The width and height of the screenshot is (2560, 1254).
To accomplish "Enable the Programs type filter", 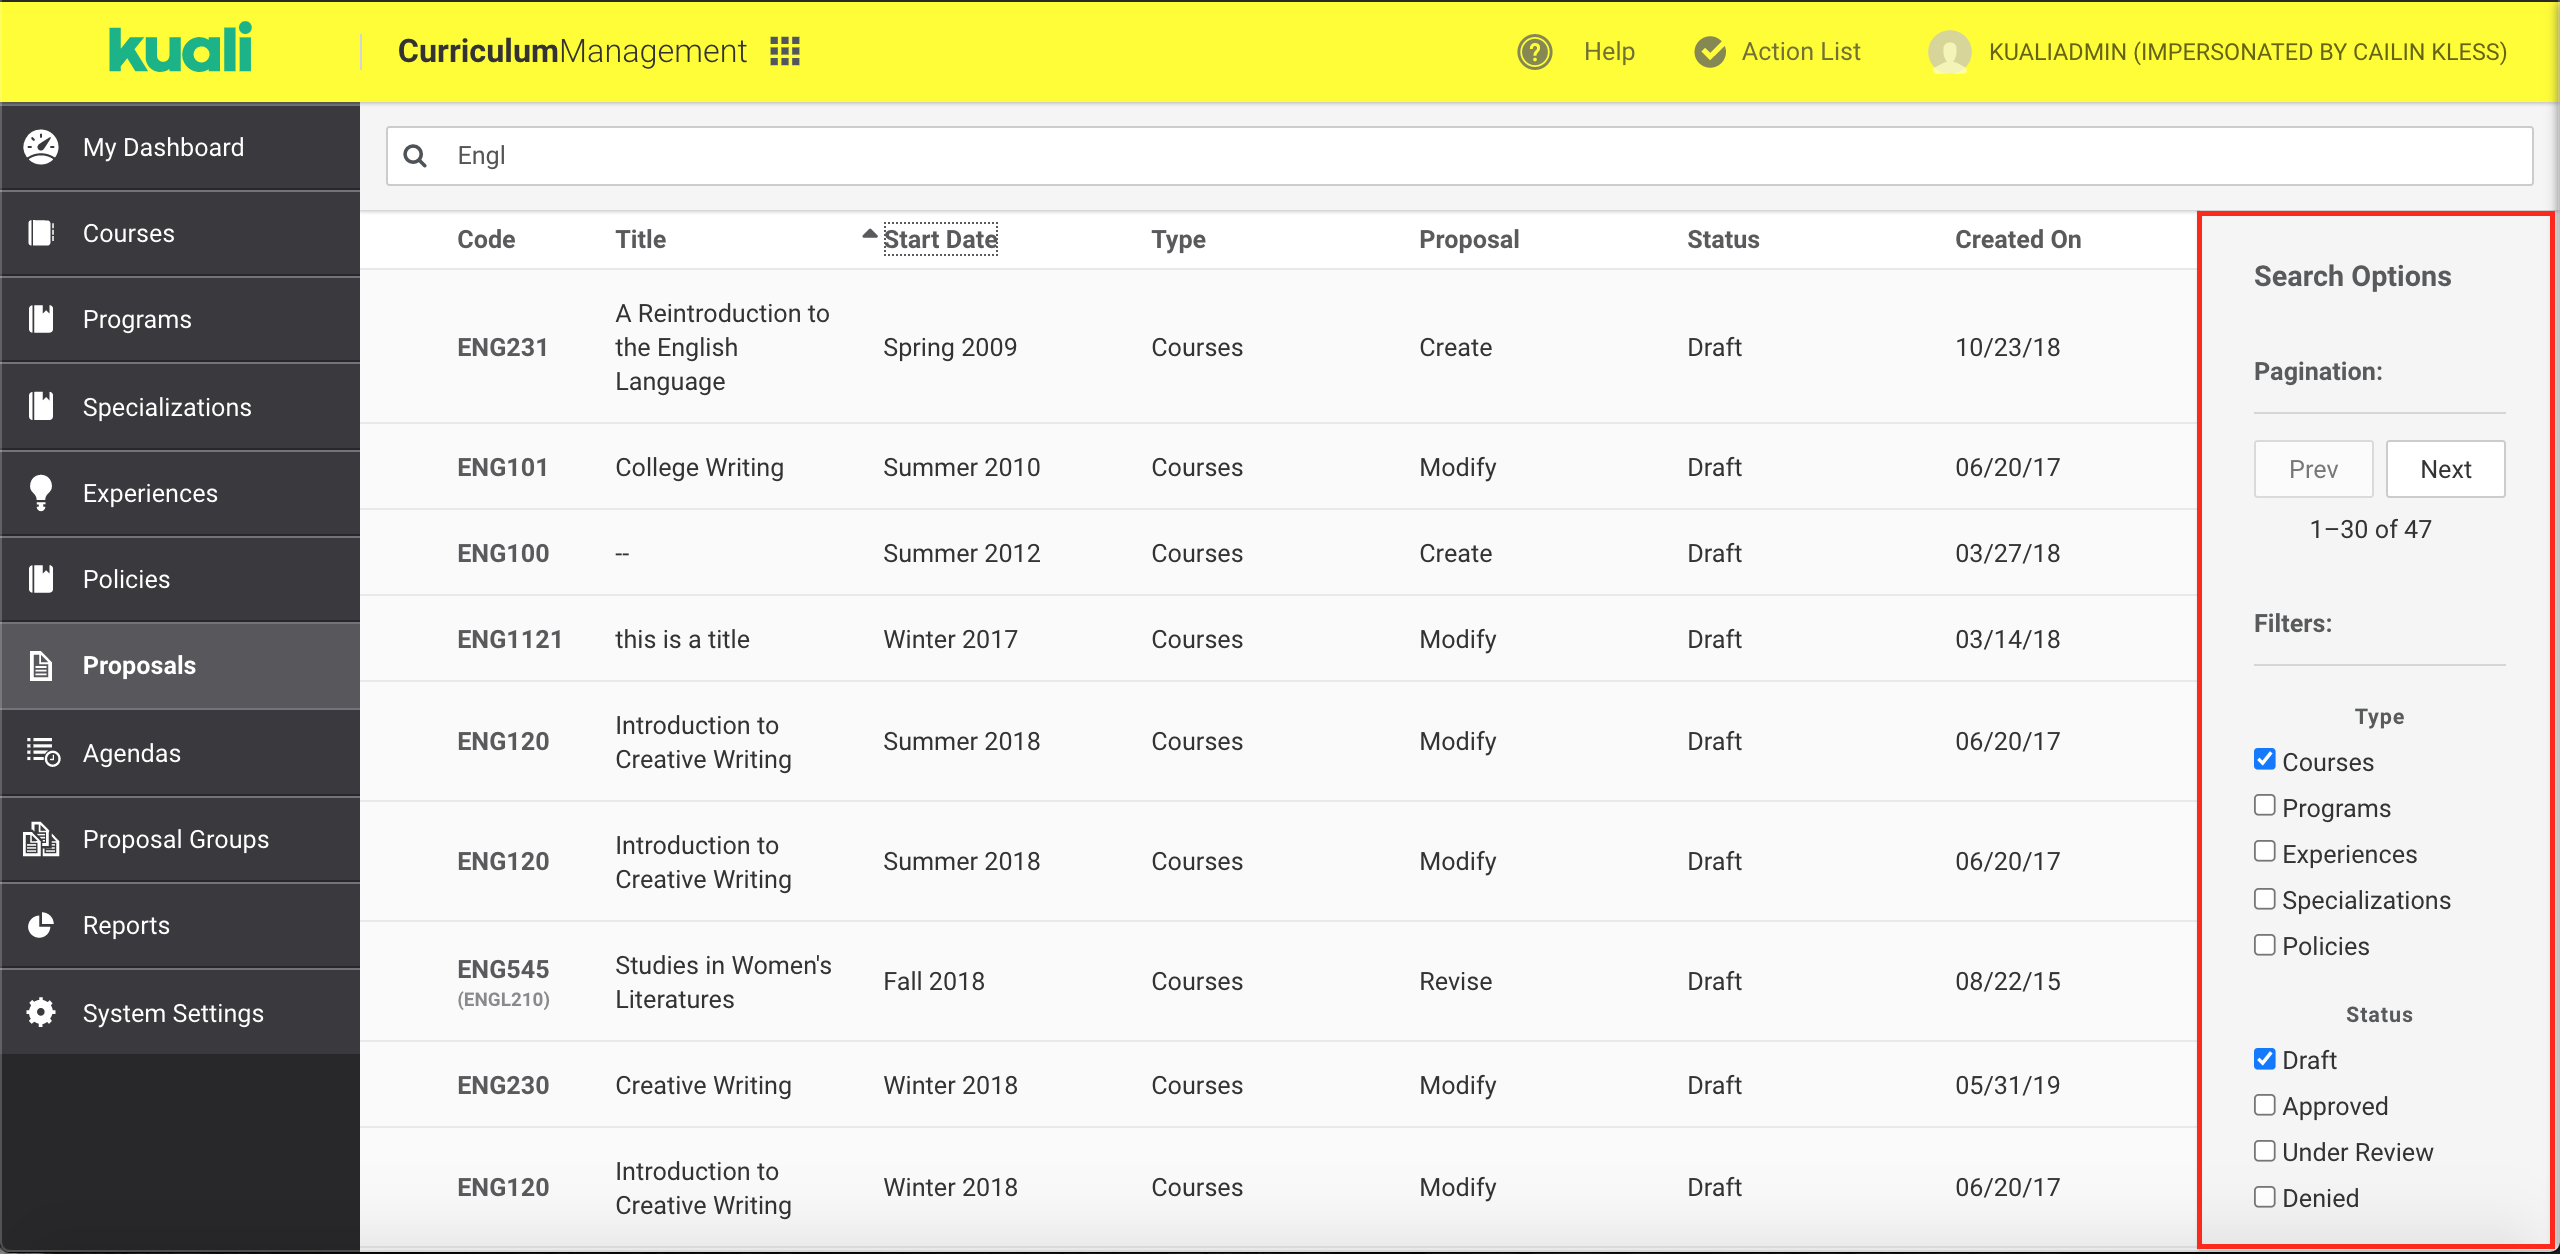I will pyautogui.click(x=2265, y=806).
